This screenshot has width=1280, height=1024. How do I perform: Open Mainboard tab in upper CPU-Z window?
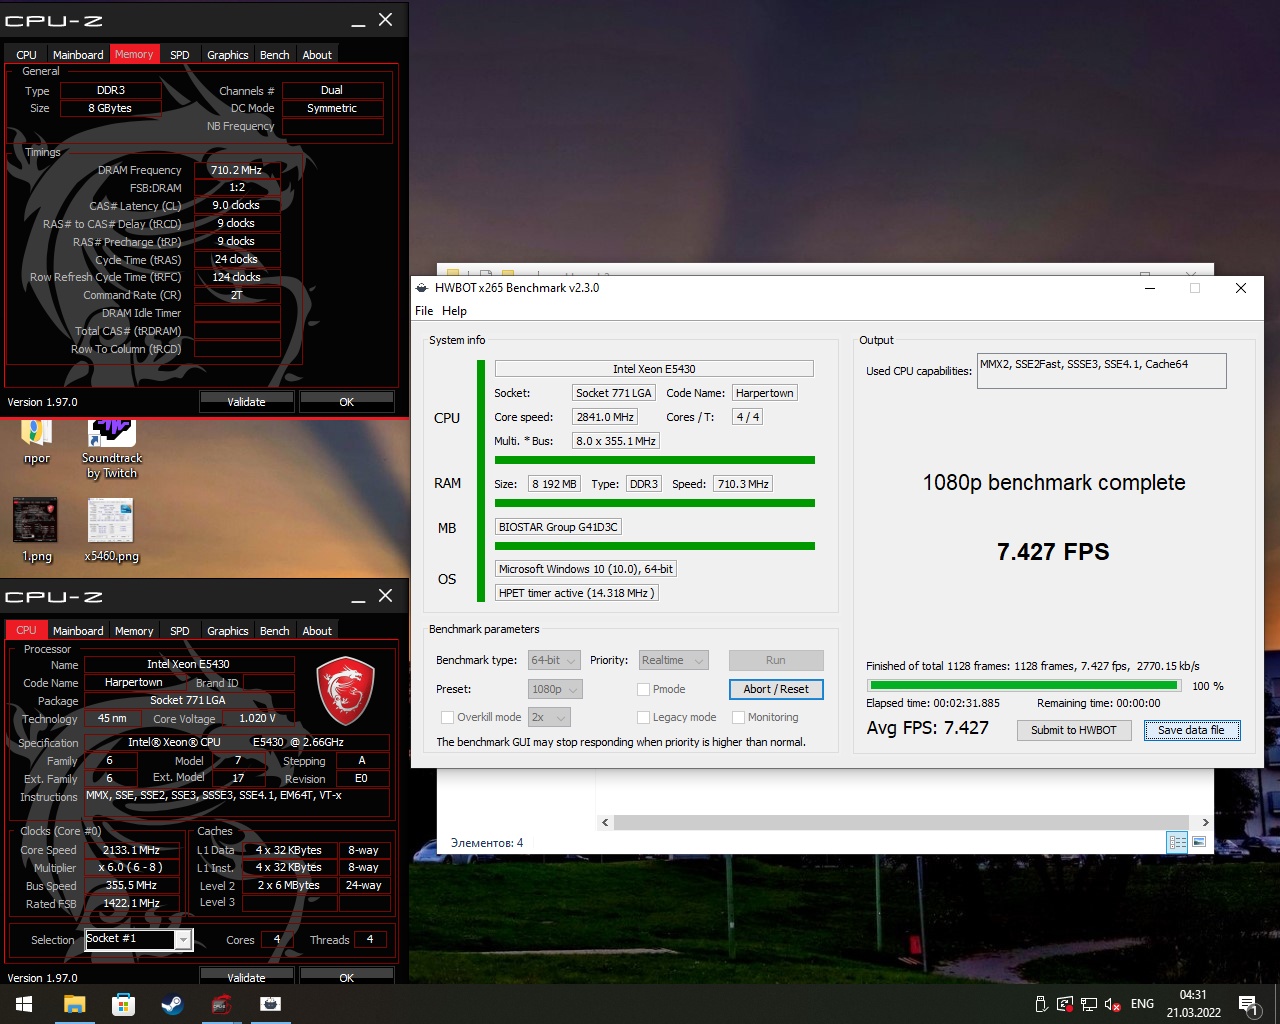(x=78, y=55)
